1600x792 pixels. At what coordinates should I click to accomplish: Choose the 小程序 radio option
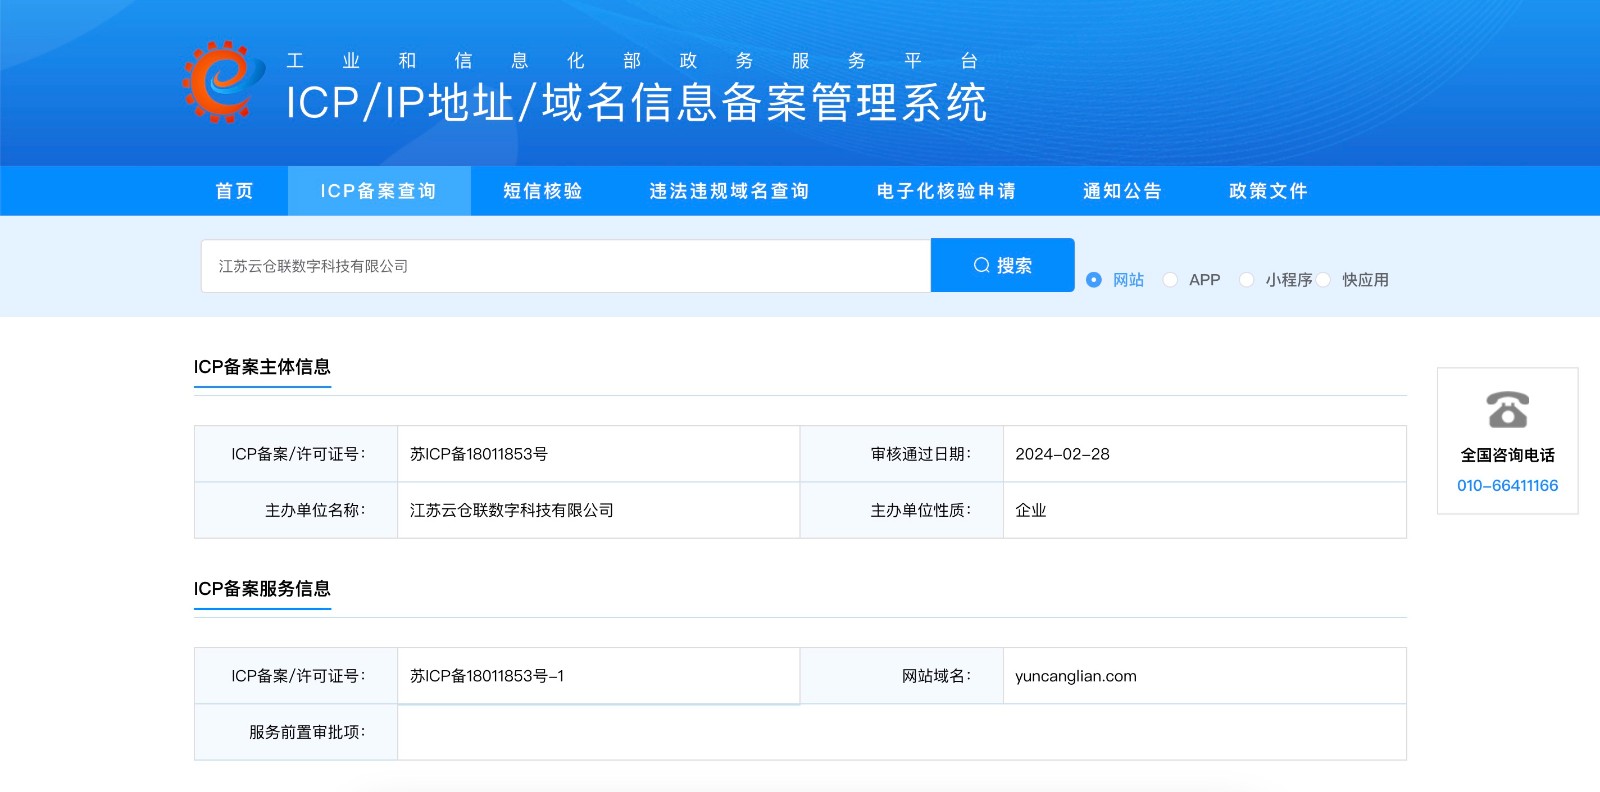[x=1247, y=280]
